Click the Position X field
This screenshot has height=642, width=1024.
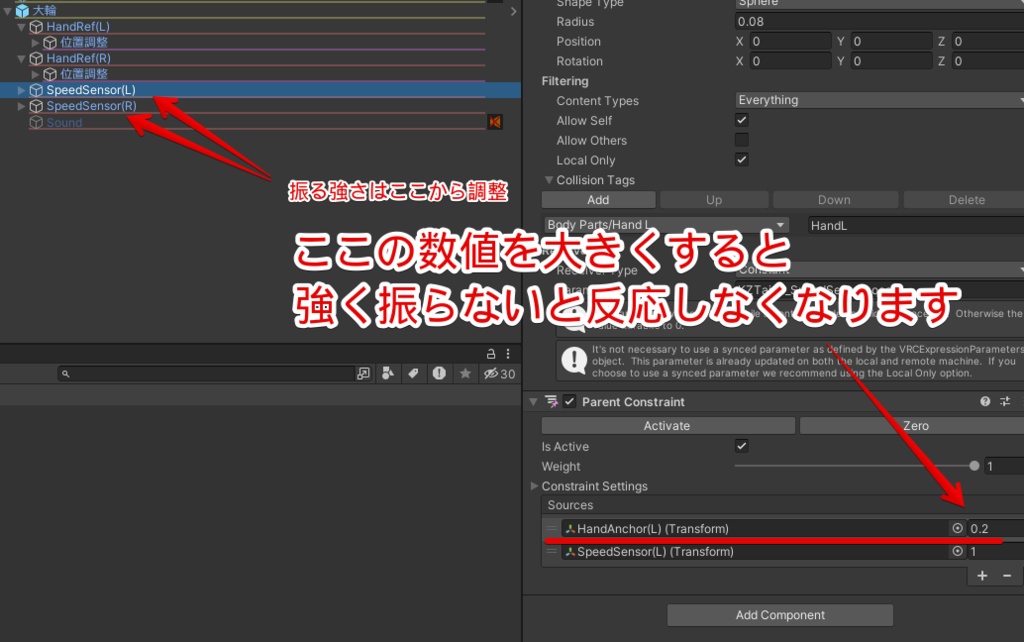[x=790, y=41]
